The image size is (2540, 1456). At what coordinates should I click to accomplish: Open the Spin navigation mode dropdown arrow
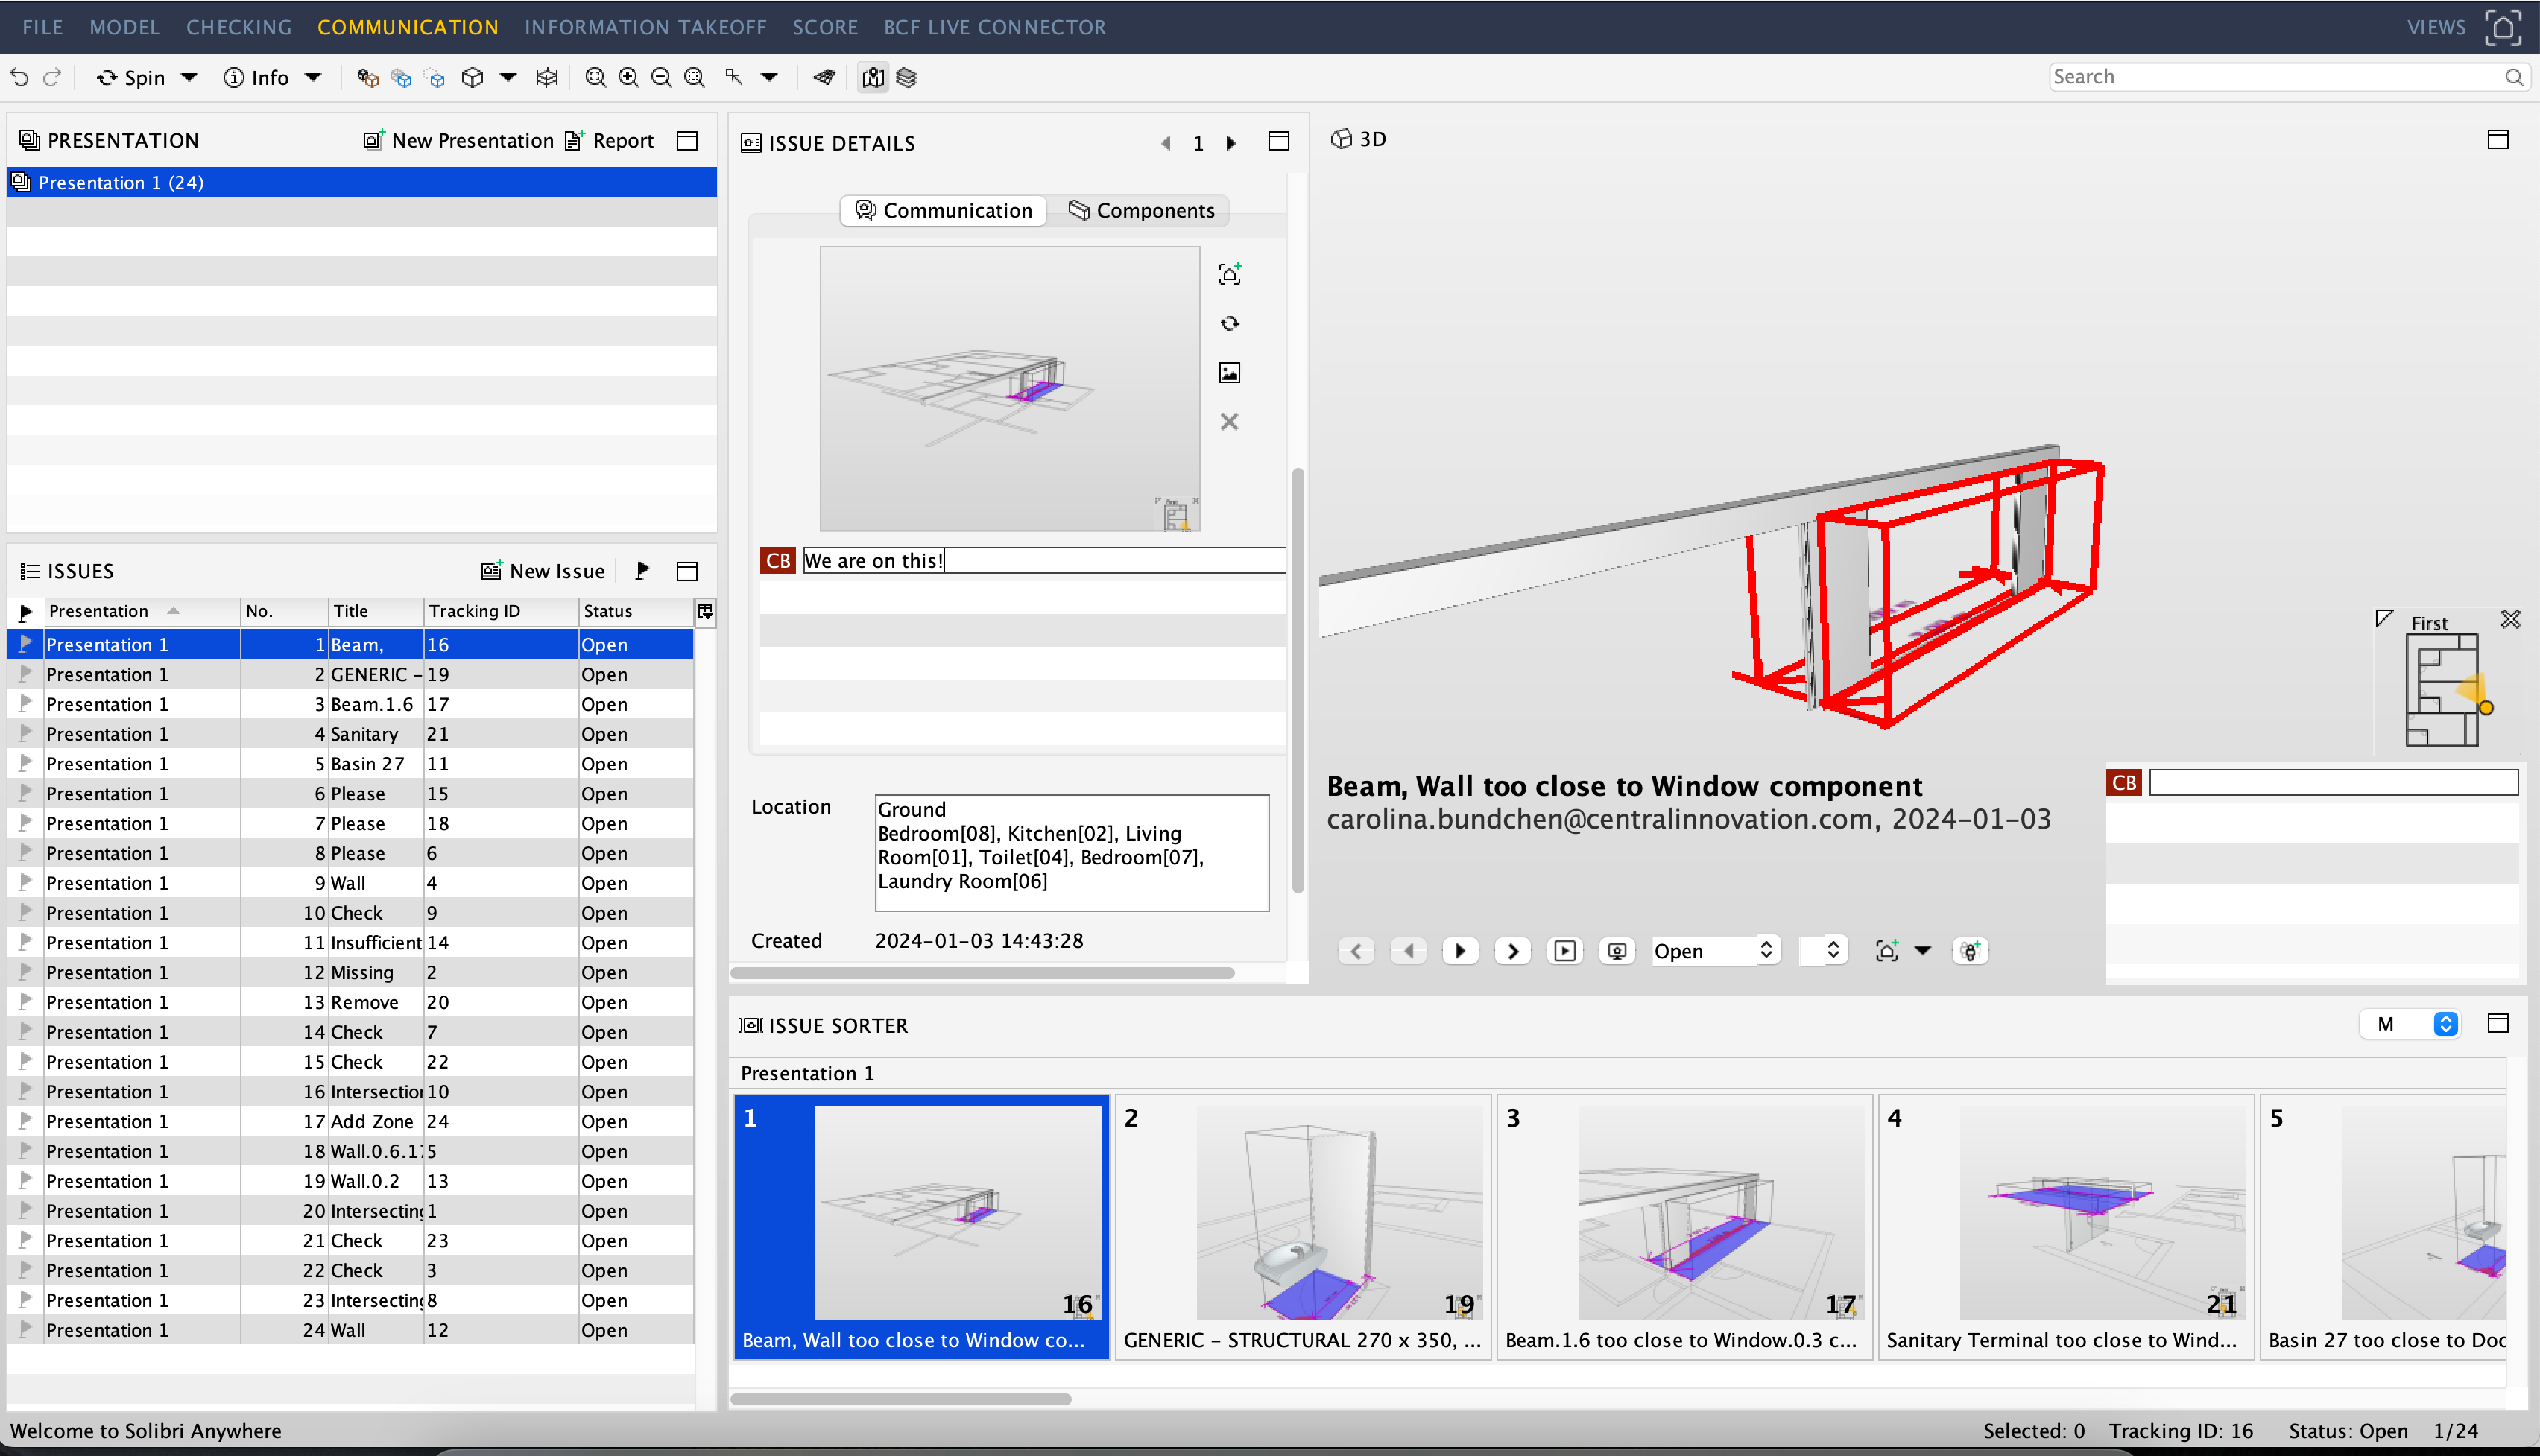(x=189, y=77)
